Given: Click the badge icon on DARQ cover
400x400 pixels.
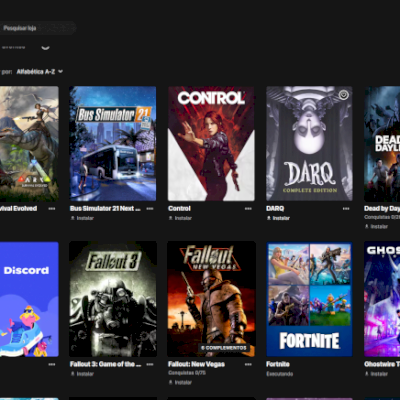Looking at the screenshot, I should (x=343, y=95).
